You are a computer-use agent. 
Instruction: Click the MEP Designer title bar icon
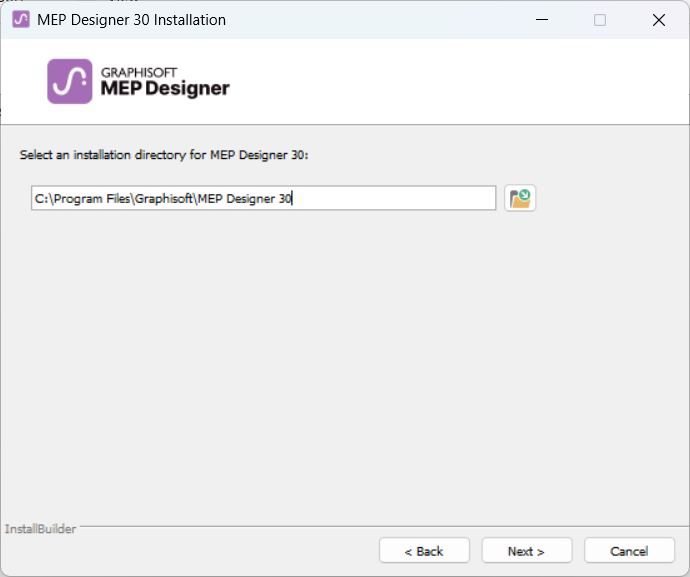point(21,20)
